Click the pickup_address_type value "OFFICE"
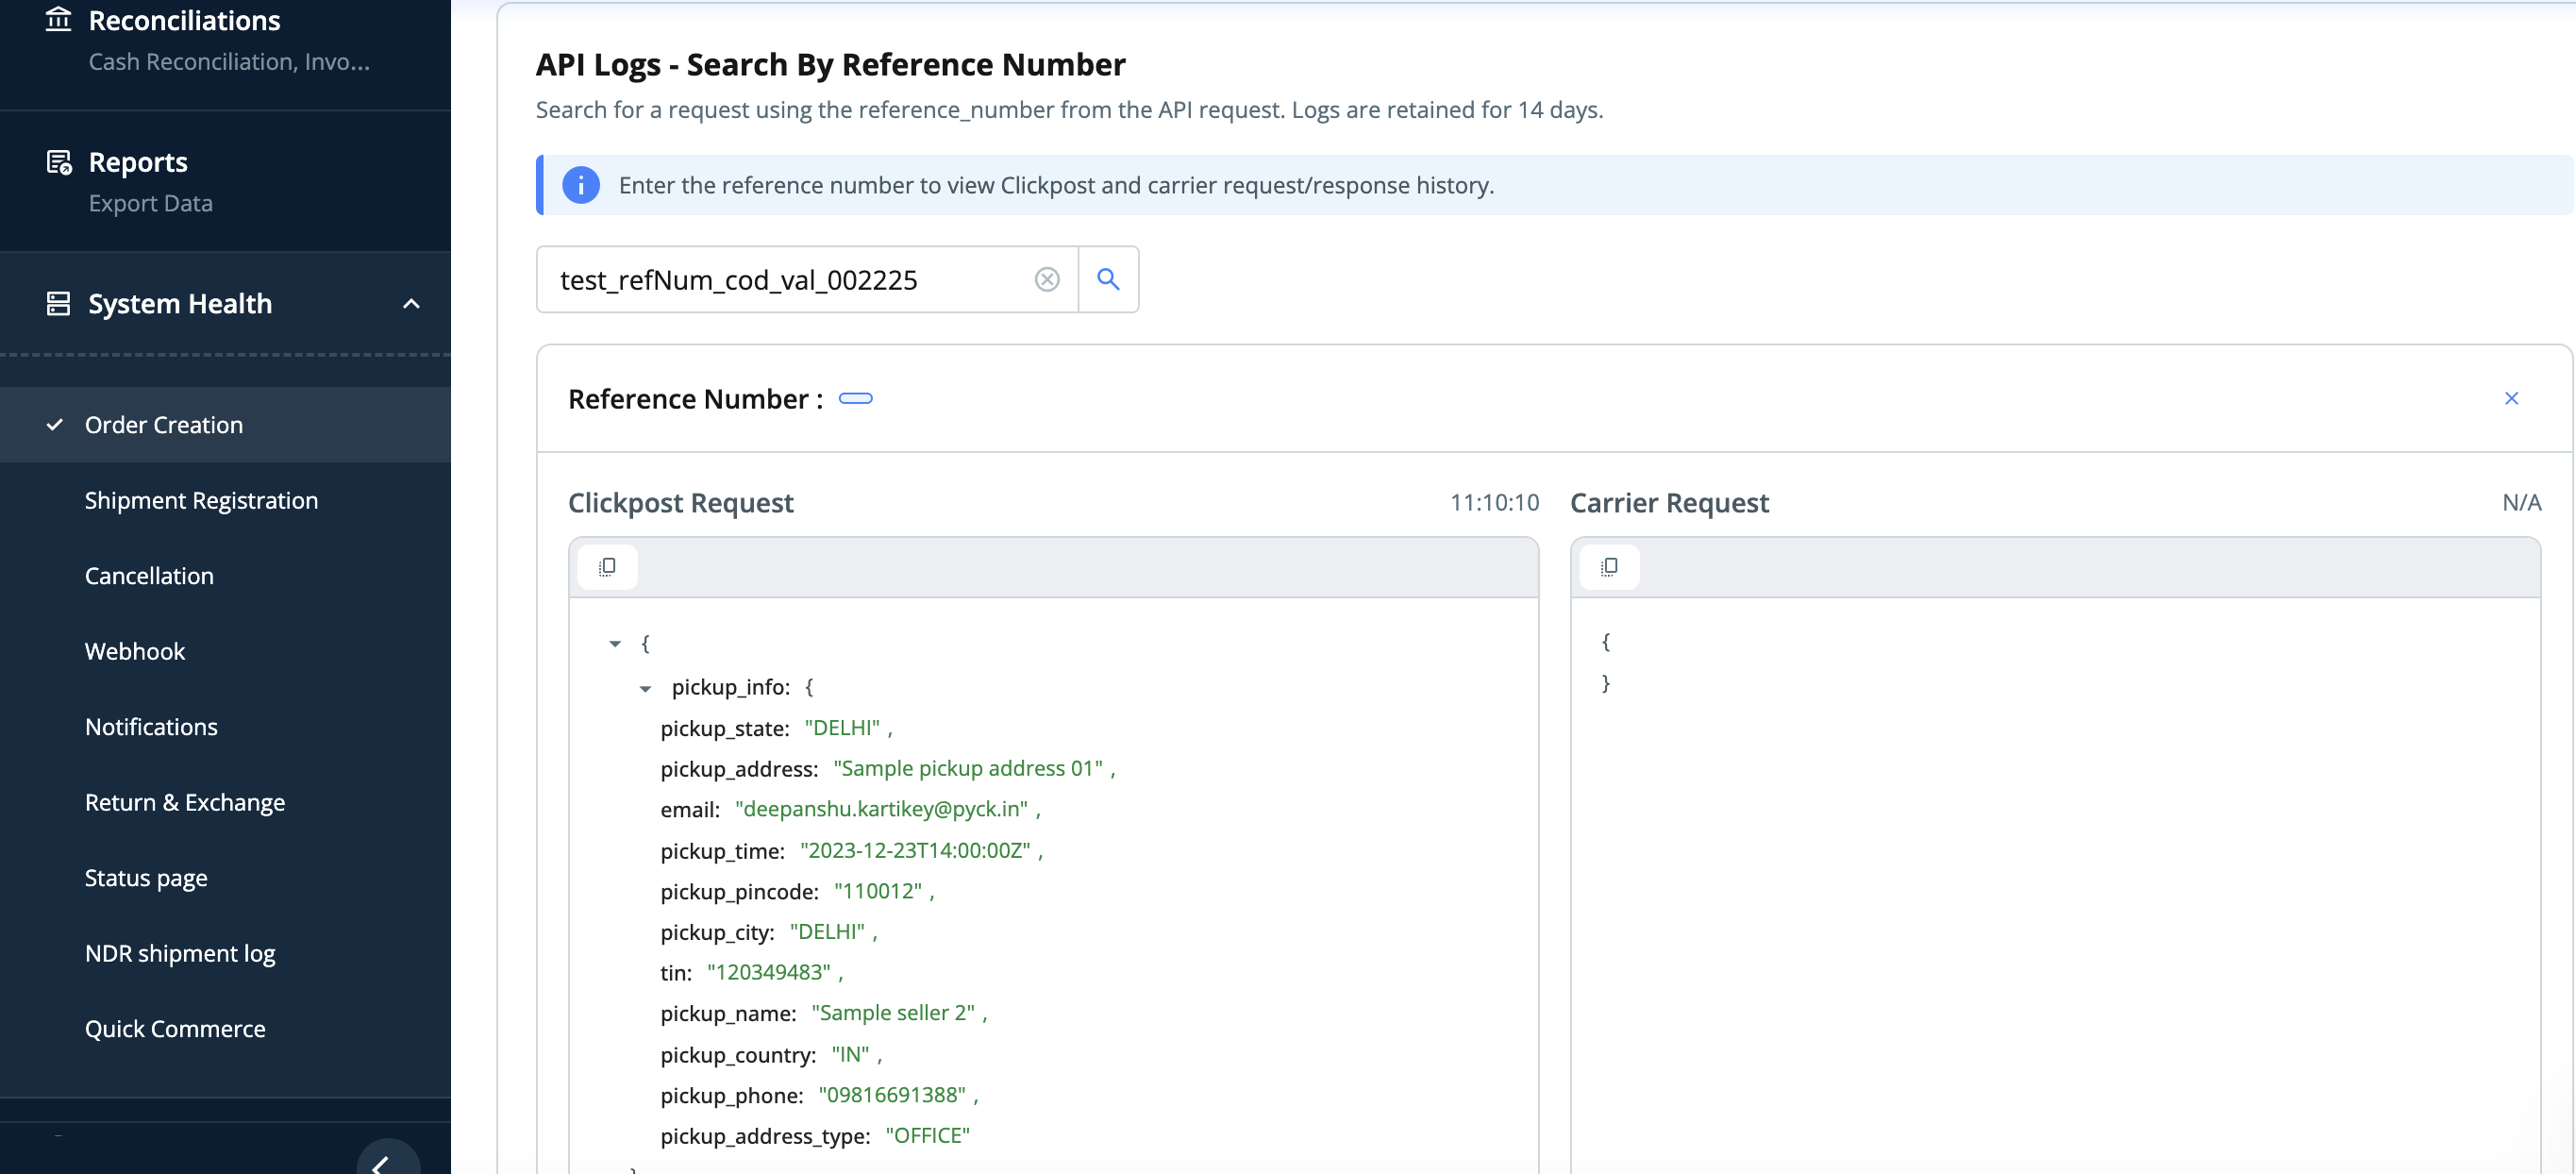The image size is (2576, 1174). 927,1136
